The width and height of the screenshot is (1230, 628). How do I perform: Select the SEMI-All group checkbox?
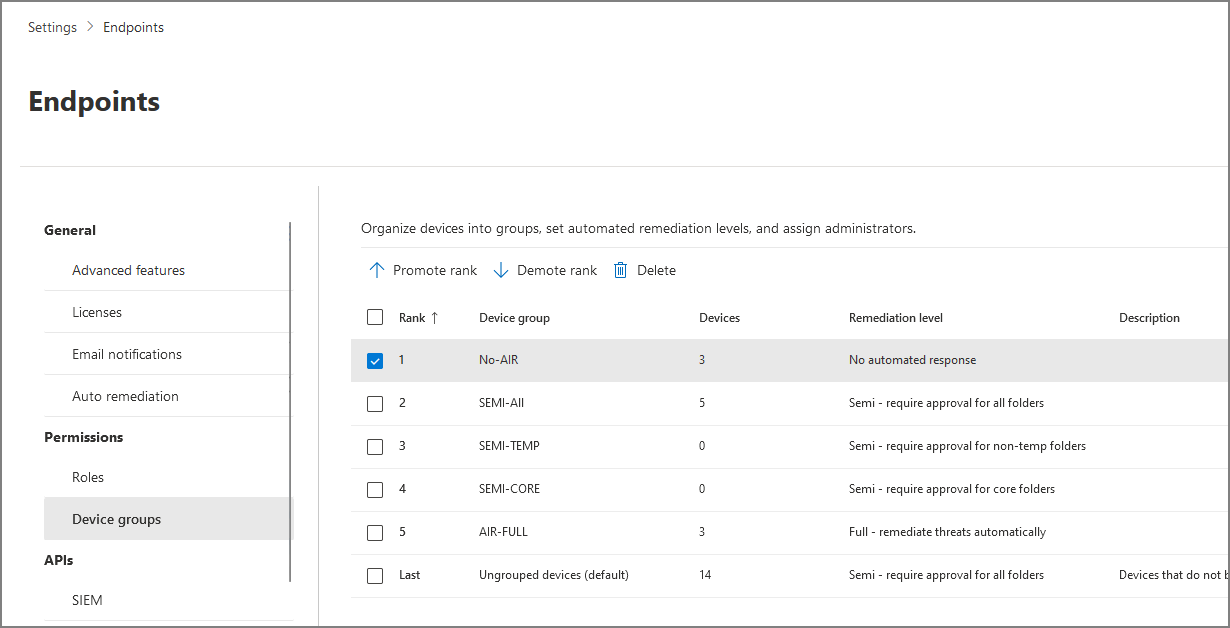pyautogui.click(x=375, y=404)
